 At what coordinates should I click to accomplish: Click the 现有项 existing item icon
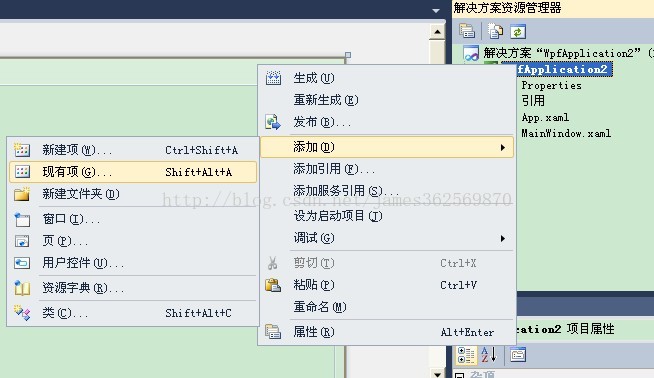22,172
